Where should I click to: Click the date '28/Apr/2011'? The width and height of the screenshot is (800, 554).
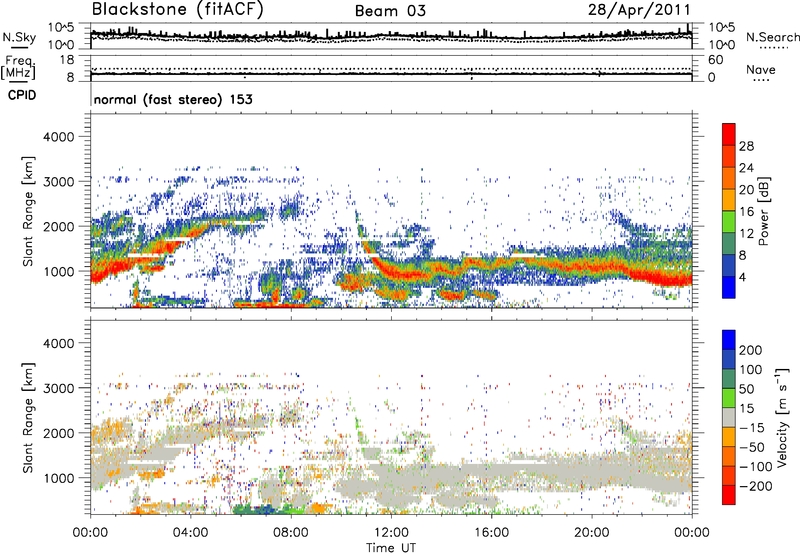tap(639, 10)
